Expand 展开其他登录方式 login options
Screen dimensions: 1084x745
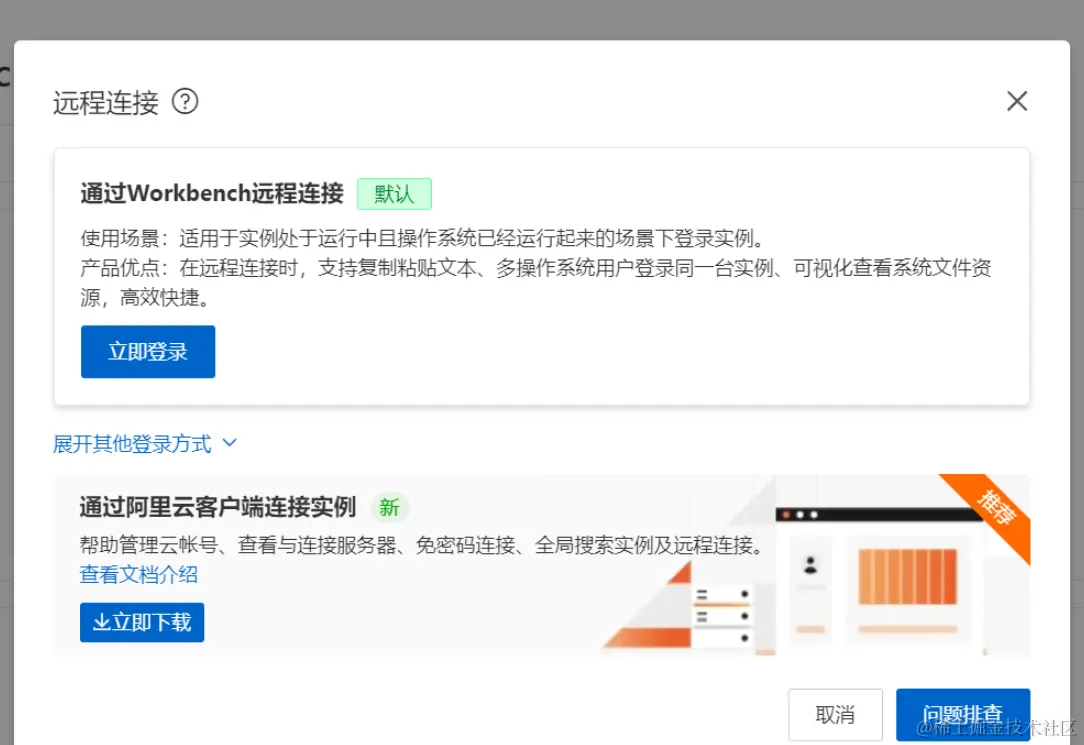144,444
